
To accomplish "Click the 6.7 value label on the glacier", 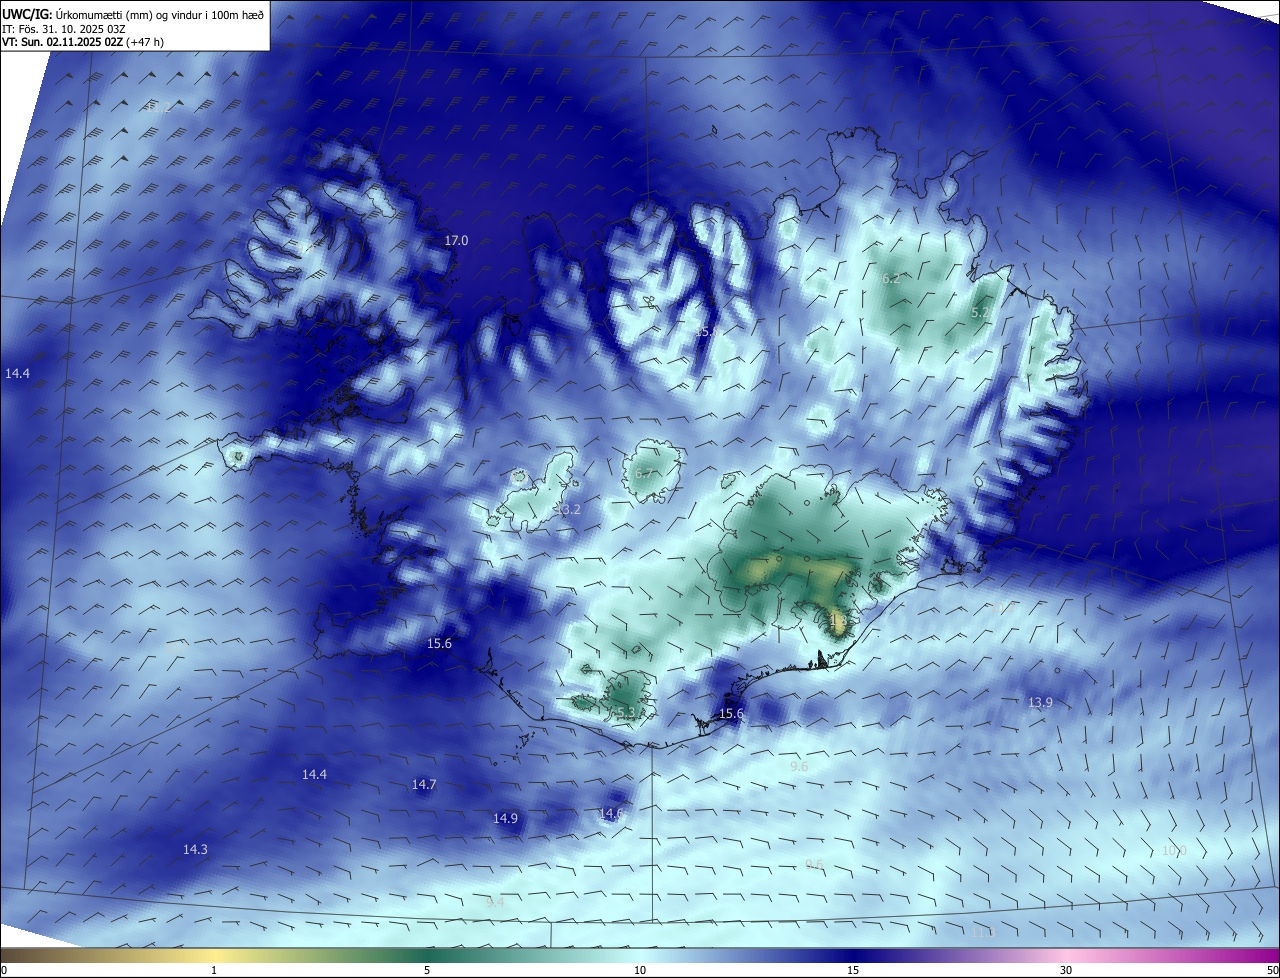I will point(644,474).
